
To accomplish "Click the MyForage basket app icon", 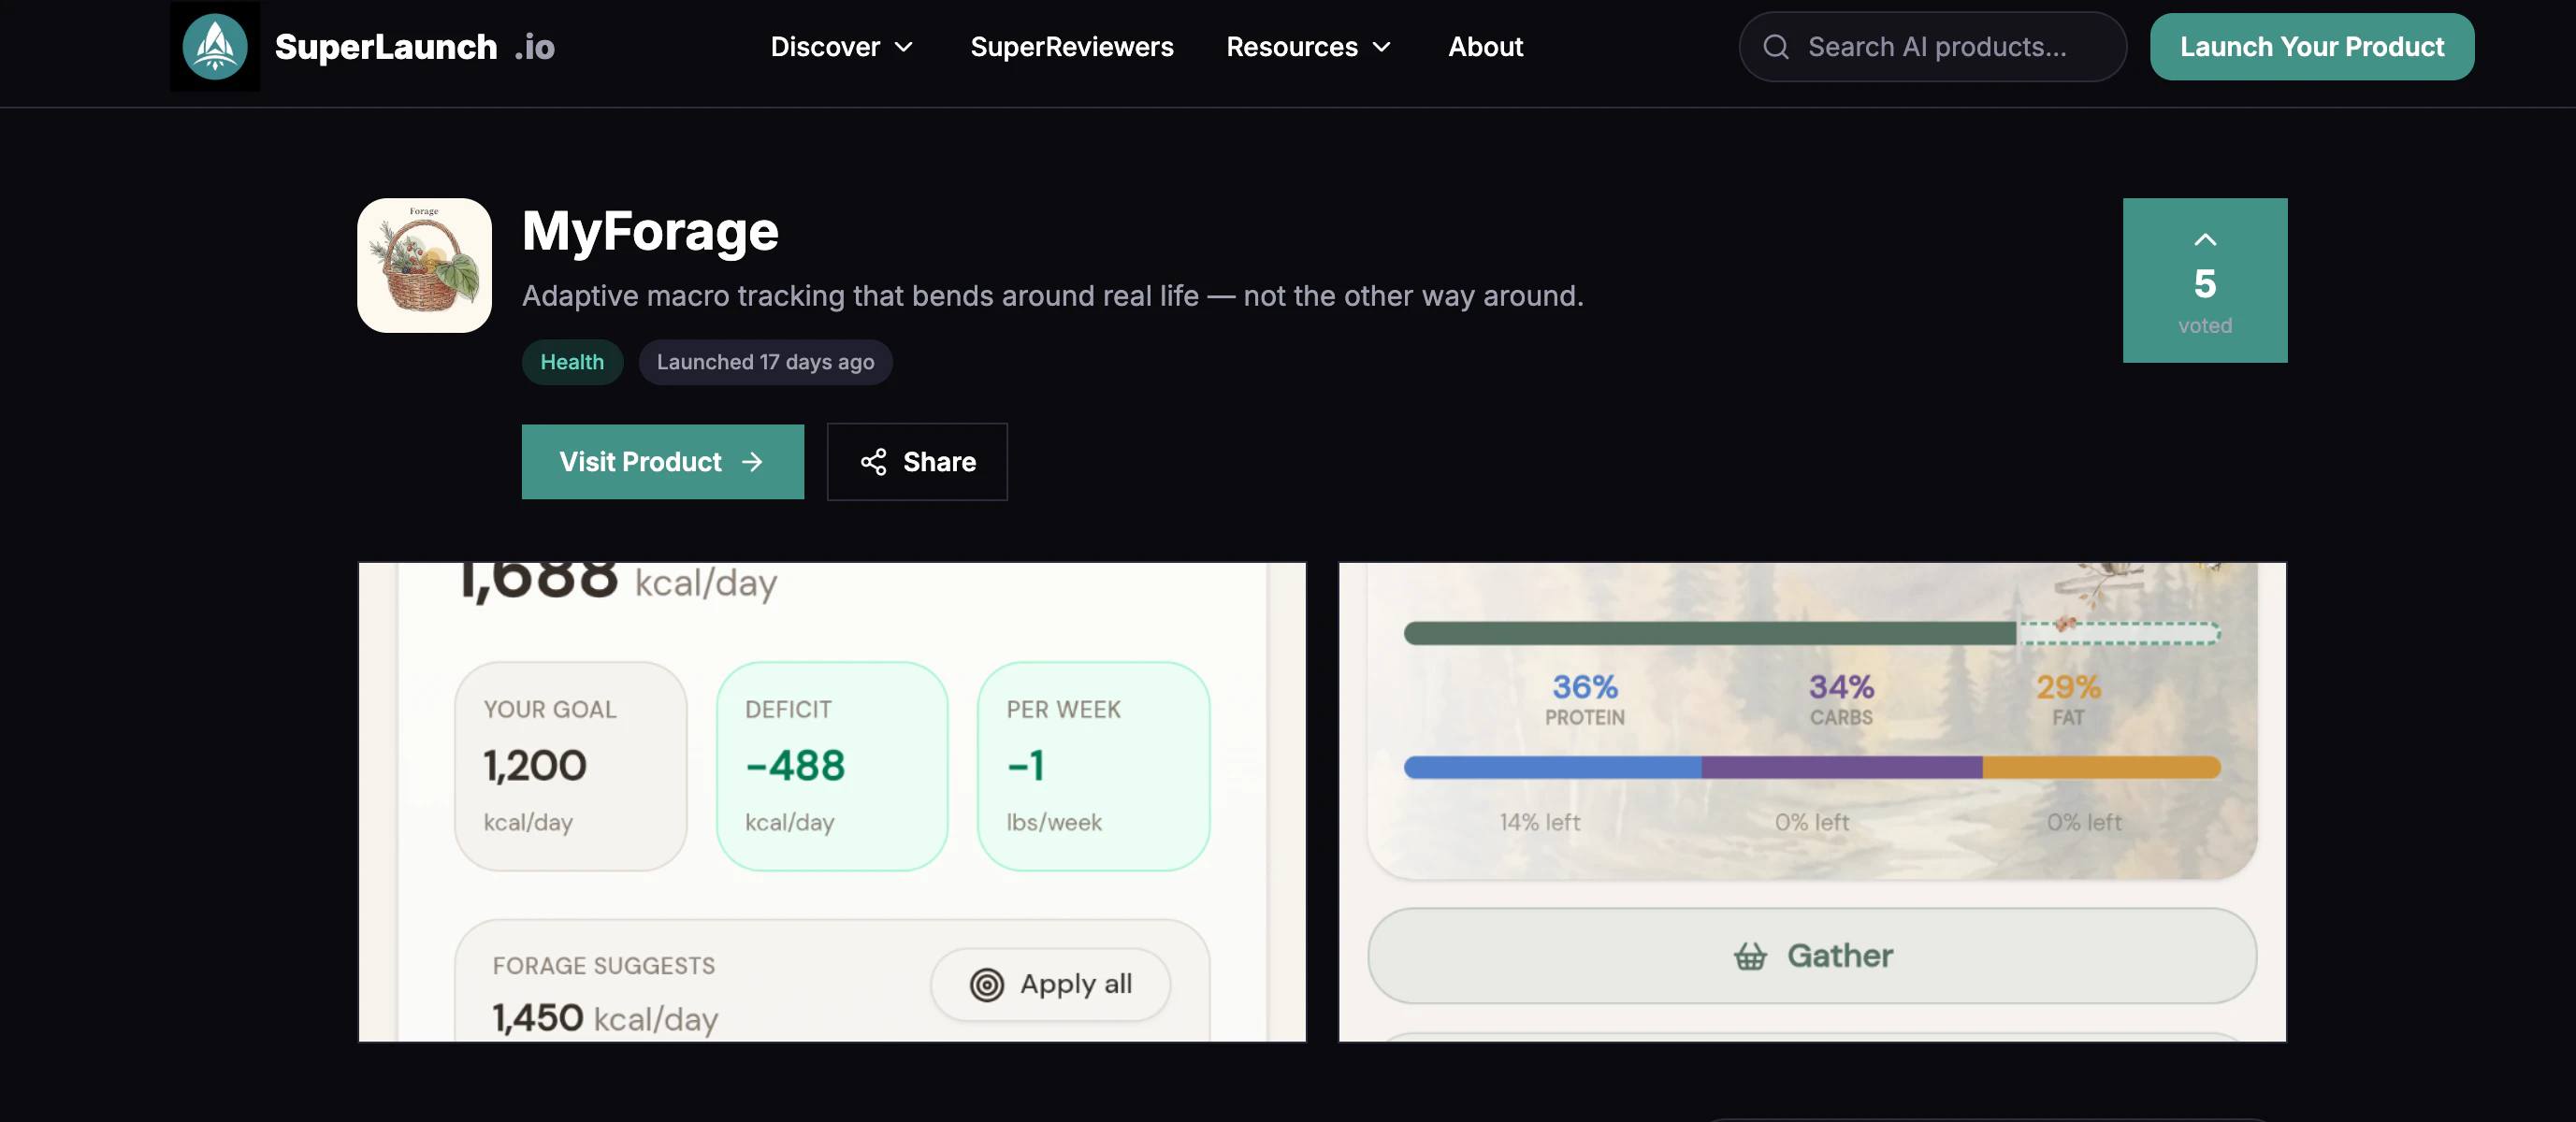I will coord(424,265).
